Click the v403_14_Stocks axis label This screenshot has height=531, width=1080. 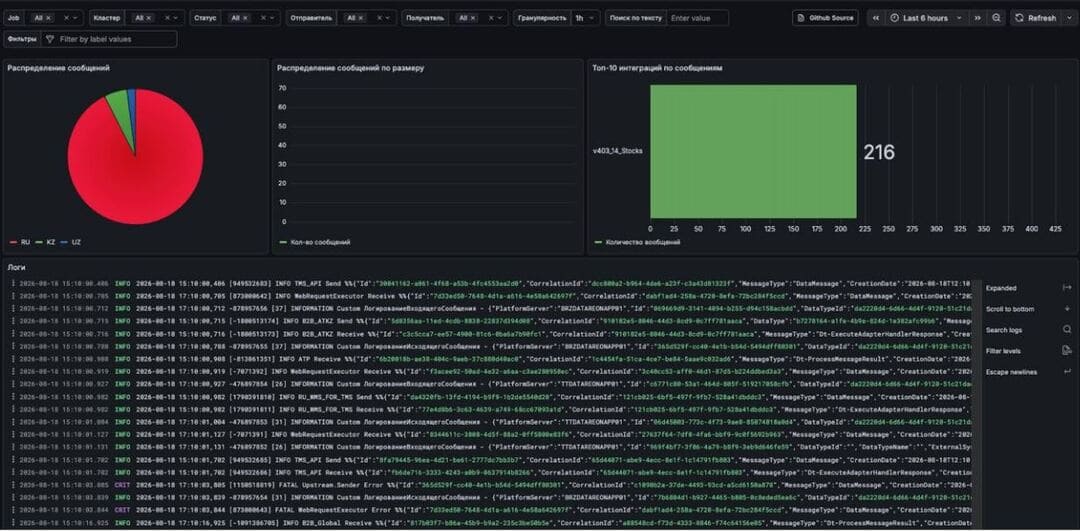(617, 150)
